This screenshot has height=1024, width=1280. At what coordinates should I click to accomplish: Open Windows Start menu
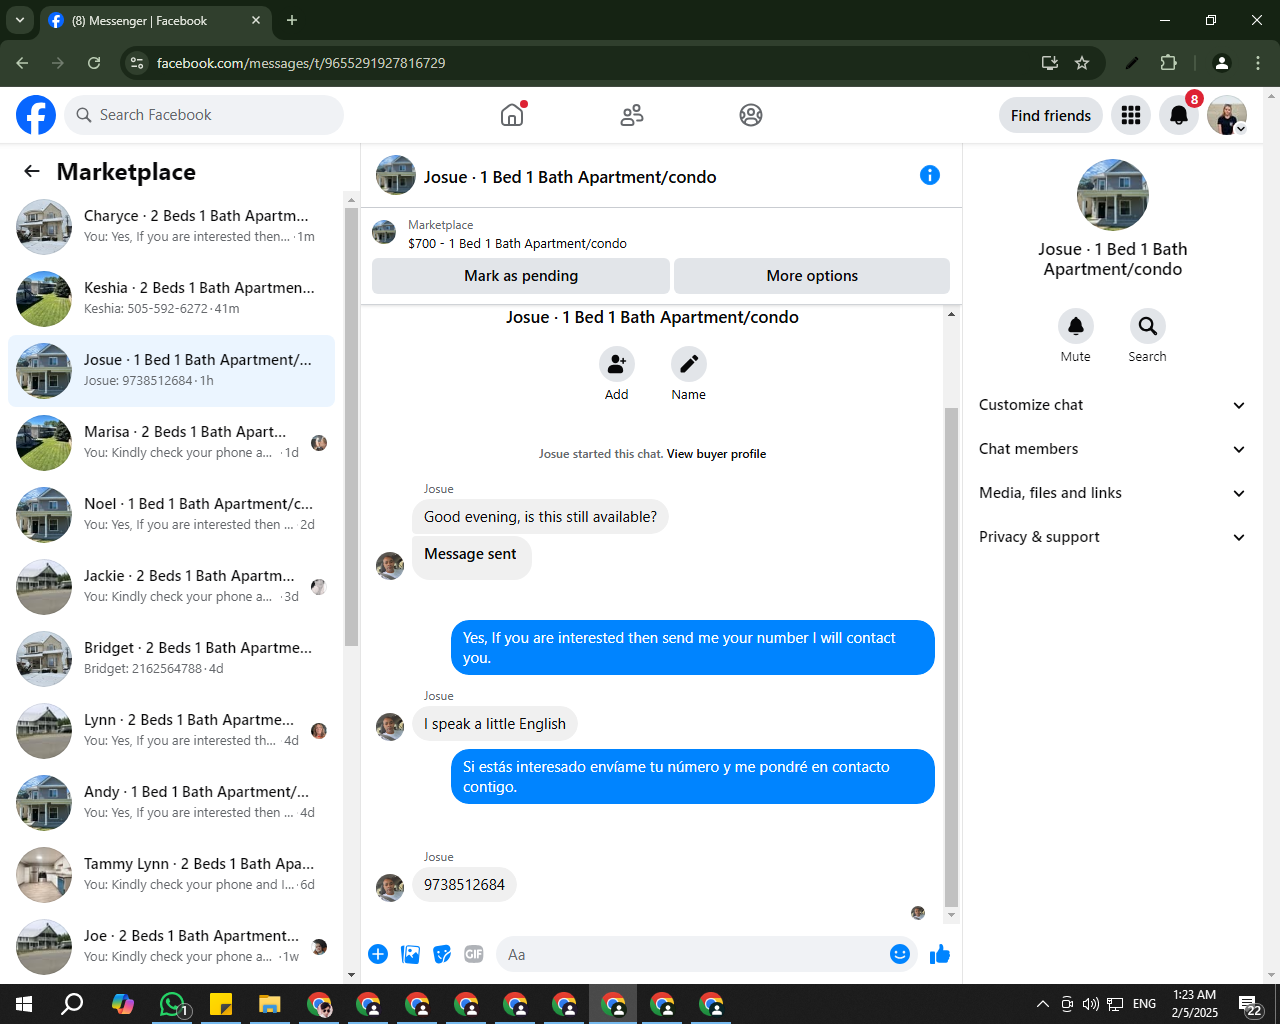pos(24,1004)
